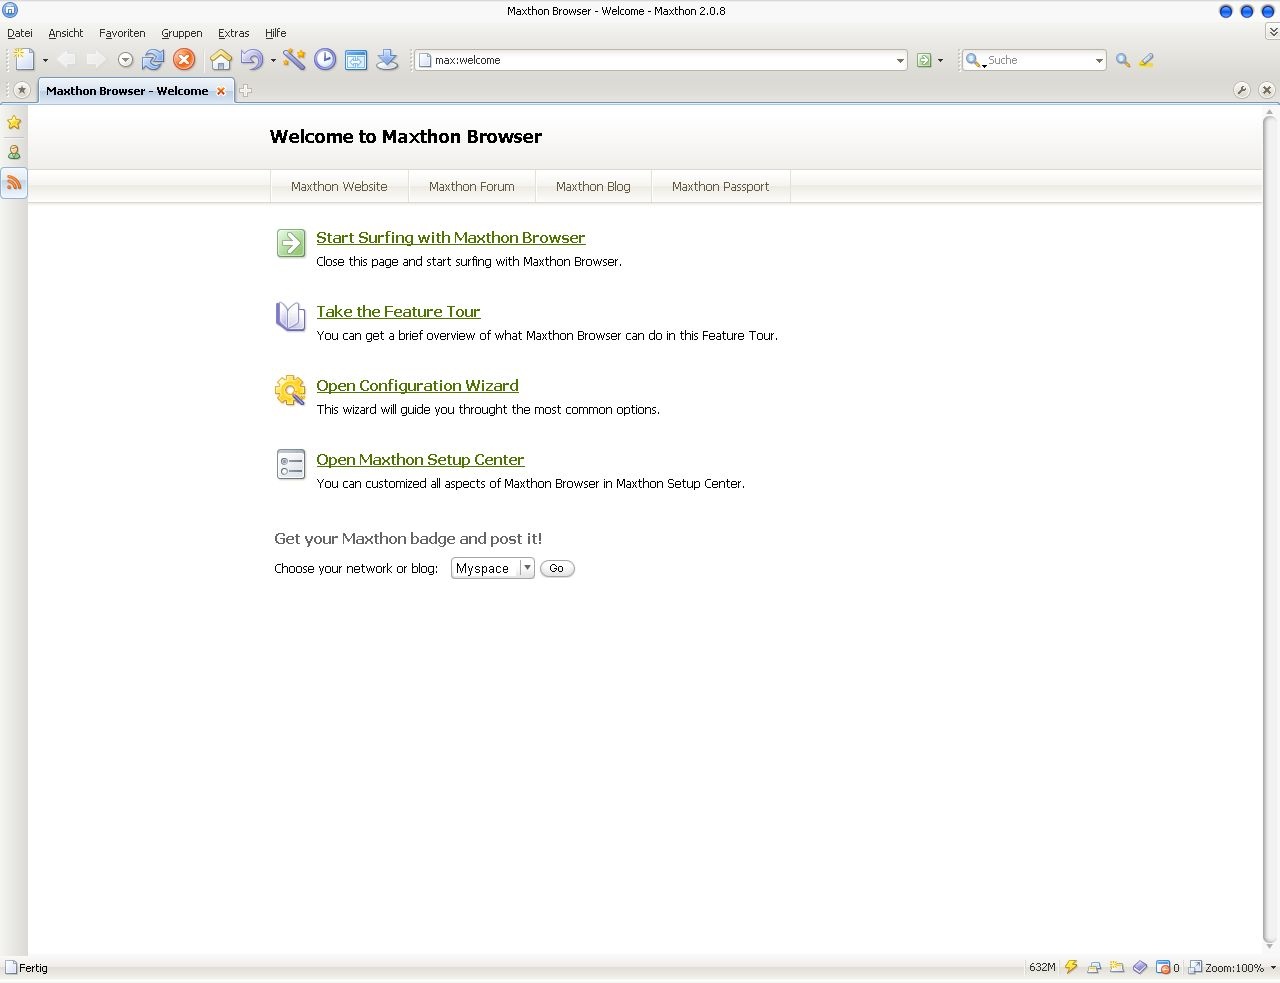Viewport: 1280px width, 983px height.
Task: Click the Start Surfing with Maxthon Browser link
Action: coord(451,238)
